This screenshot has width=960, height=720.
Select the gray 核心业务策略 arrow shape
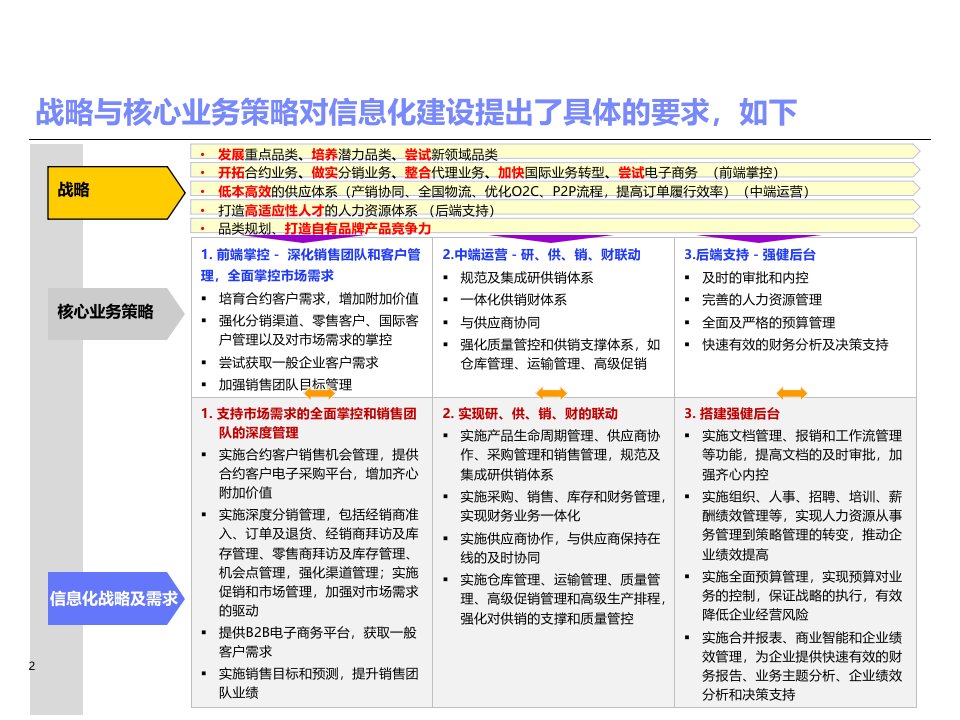click(116, 313)
